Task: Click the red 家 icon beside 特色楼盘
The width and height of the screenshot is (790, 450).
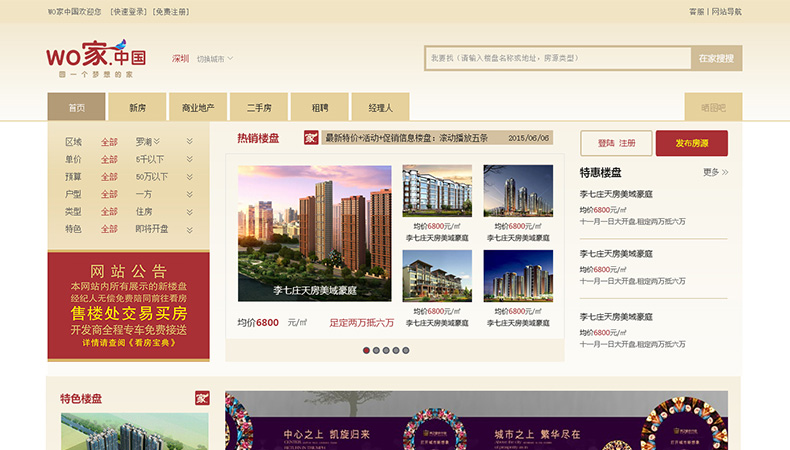Action: click(x=202, y=398)
